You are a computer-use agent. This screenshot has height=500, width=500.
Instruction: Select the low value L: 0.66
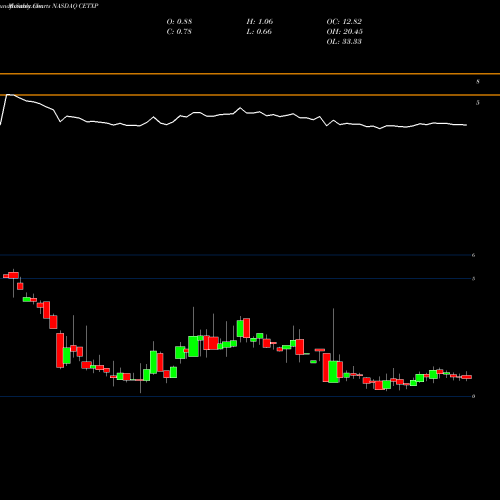tap(259, 31)
